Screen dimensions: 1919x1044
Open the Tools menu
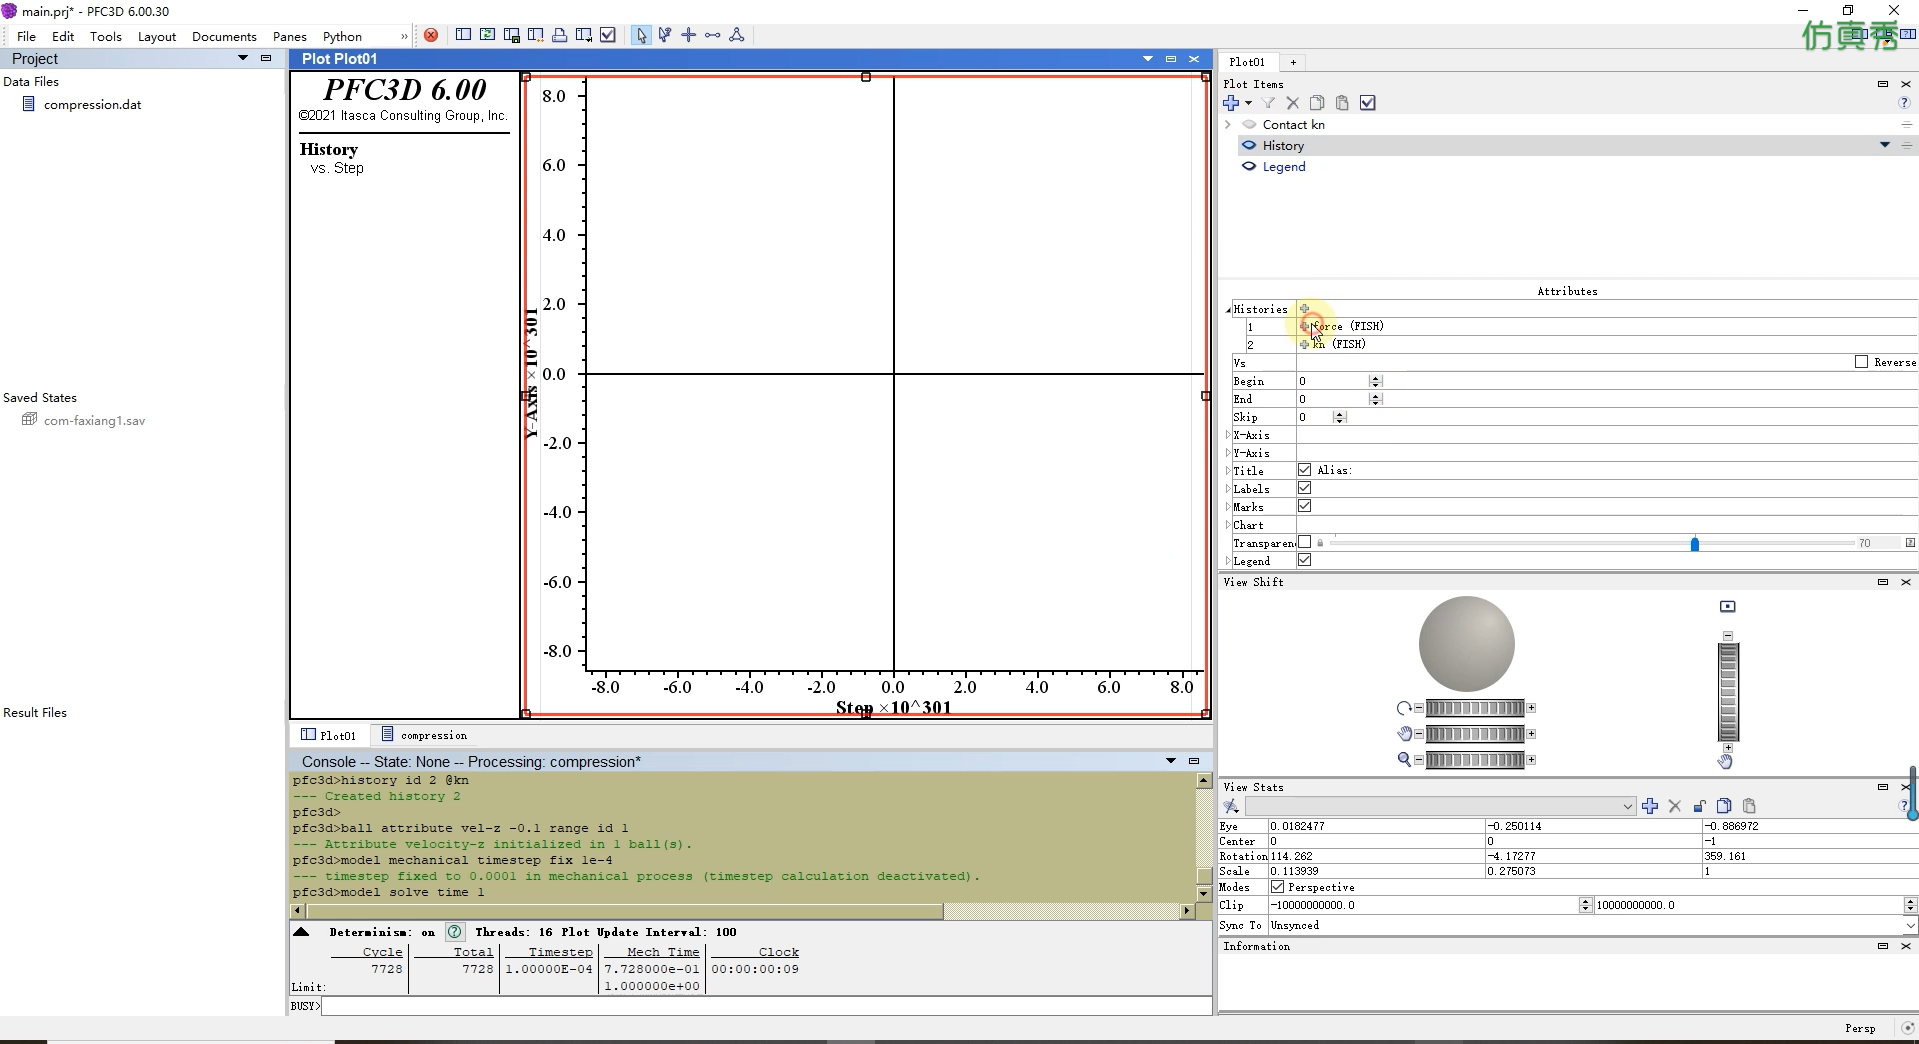pyautogui.click(x=106, y=36)
